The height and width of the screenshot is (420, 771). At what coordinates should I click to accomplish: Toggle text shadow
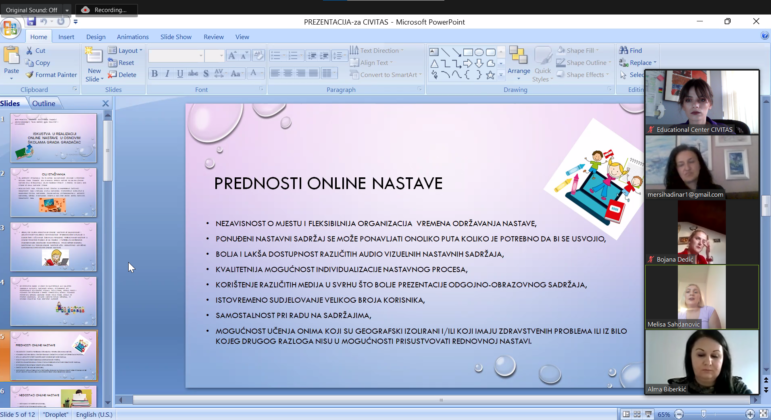[x=206, y=74]
